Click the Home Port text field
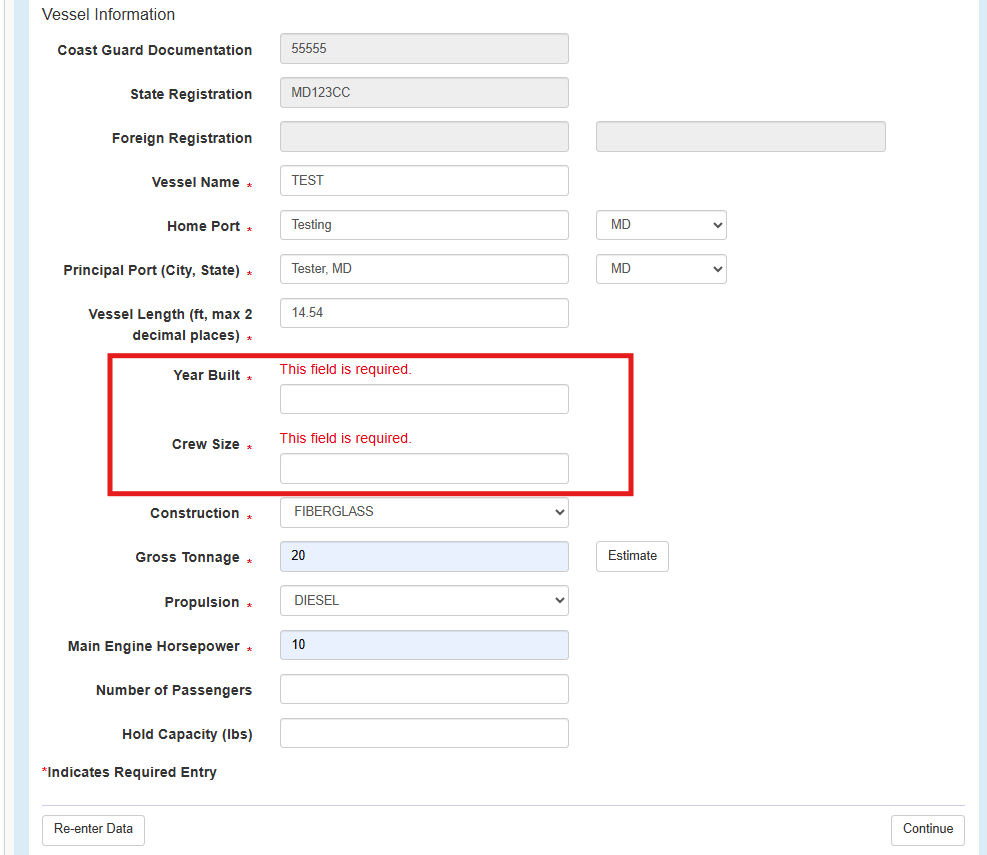The height and width of the screenshot is (855, 987). (424, 225)
